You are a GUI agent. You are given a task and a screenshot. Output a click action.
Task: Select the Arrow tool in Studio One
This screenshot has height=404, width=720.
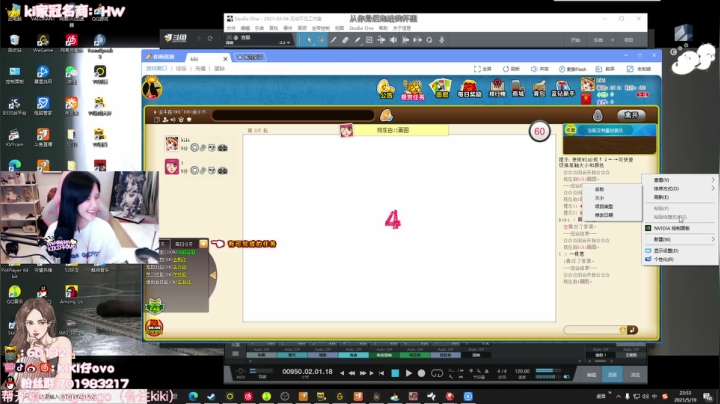click(309, 40)
